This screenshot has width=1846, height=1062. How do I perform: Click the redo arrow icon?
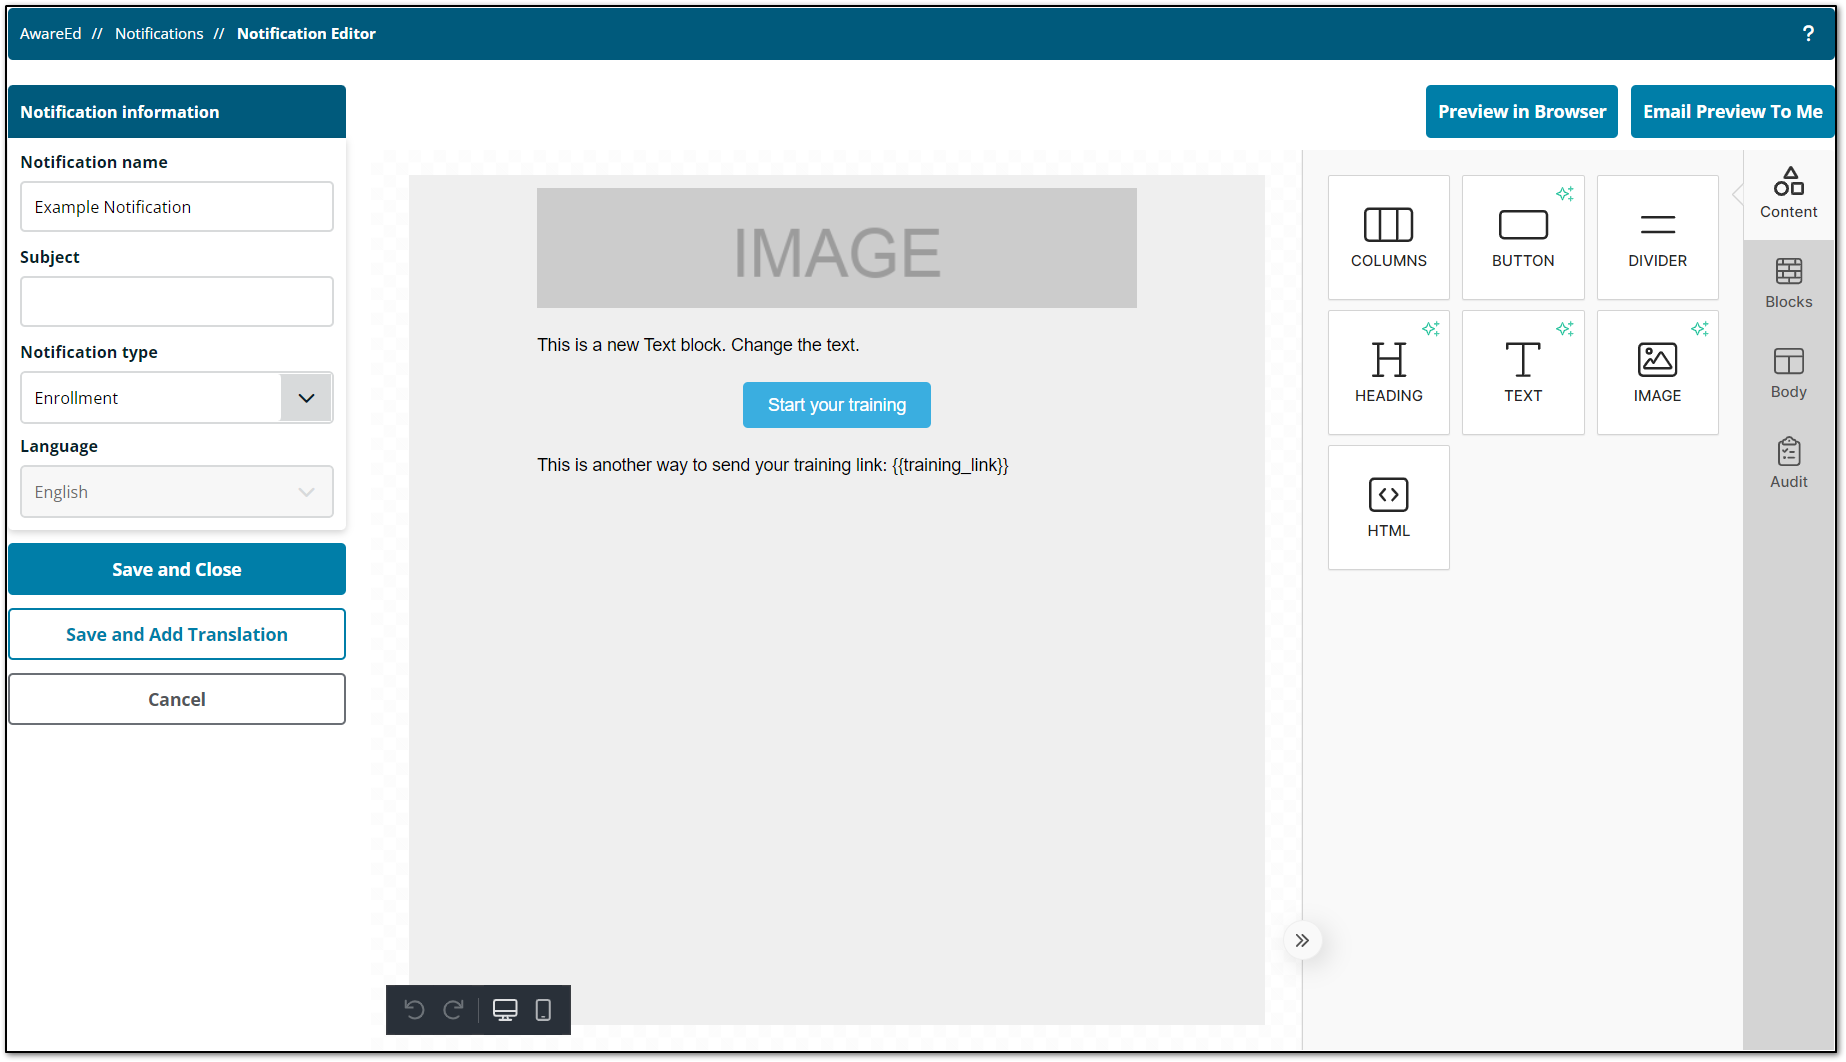pos(453,1010)
